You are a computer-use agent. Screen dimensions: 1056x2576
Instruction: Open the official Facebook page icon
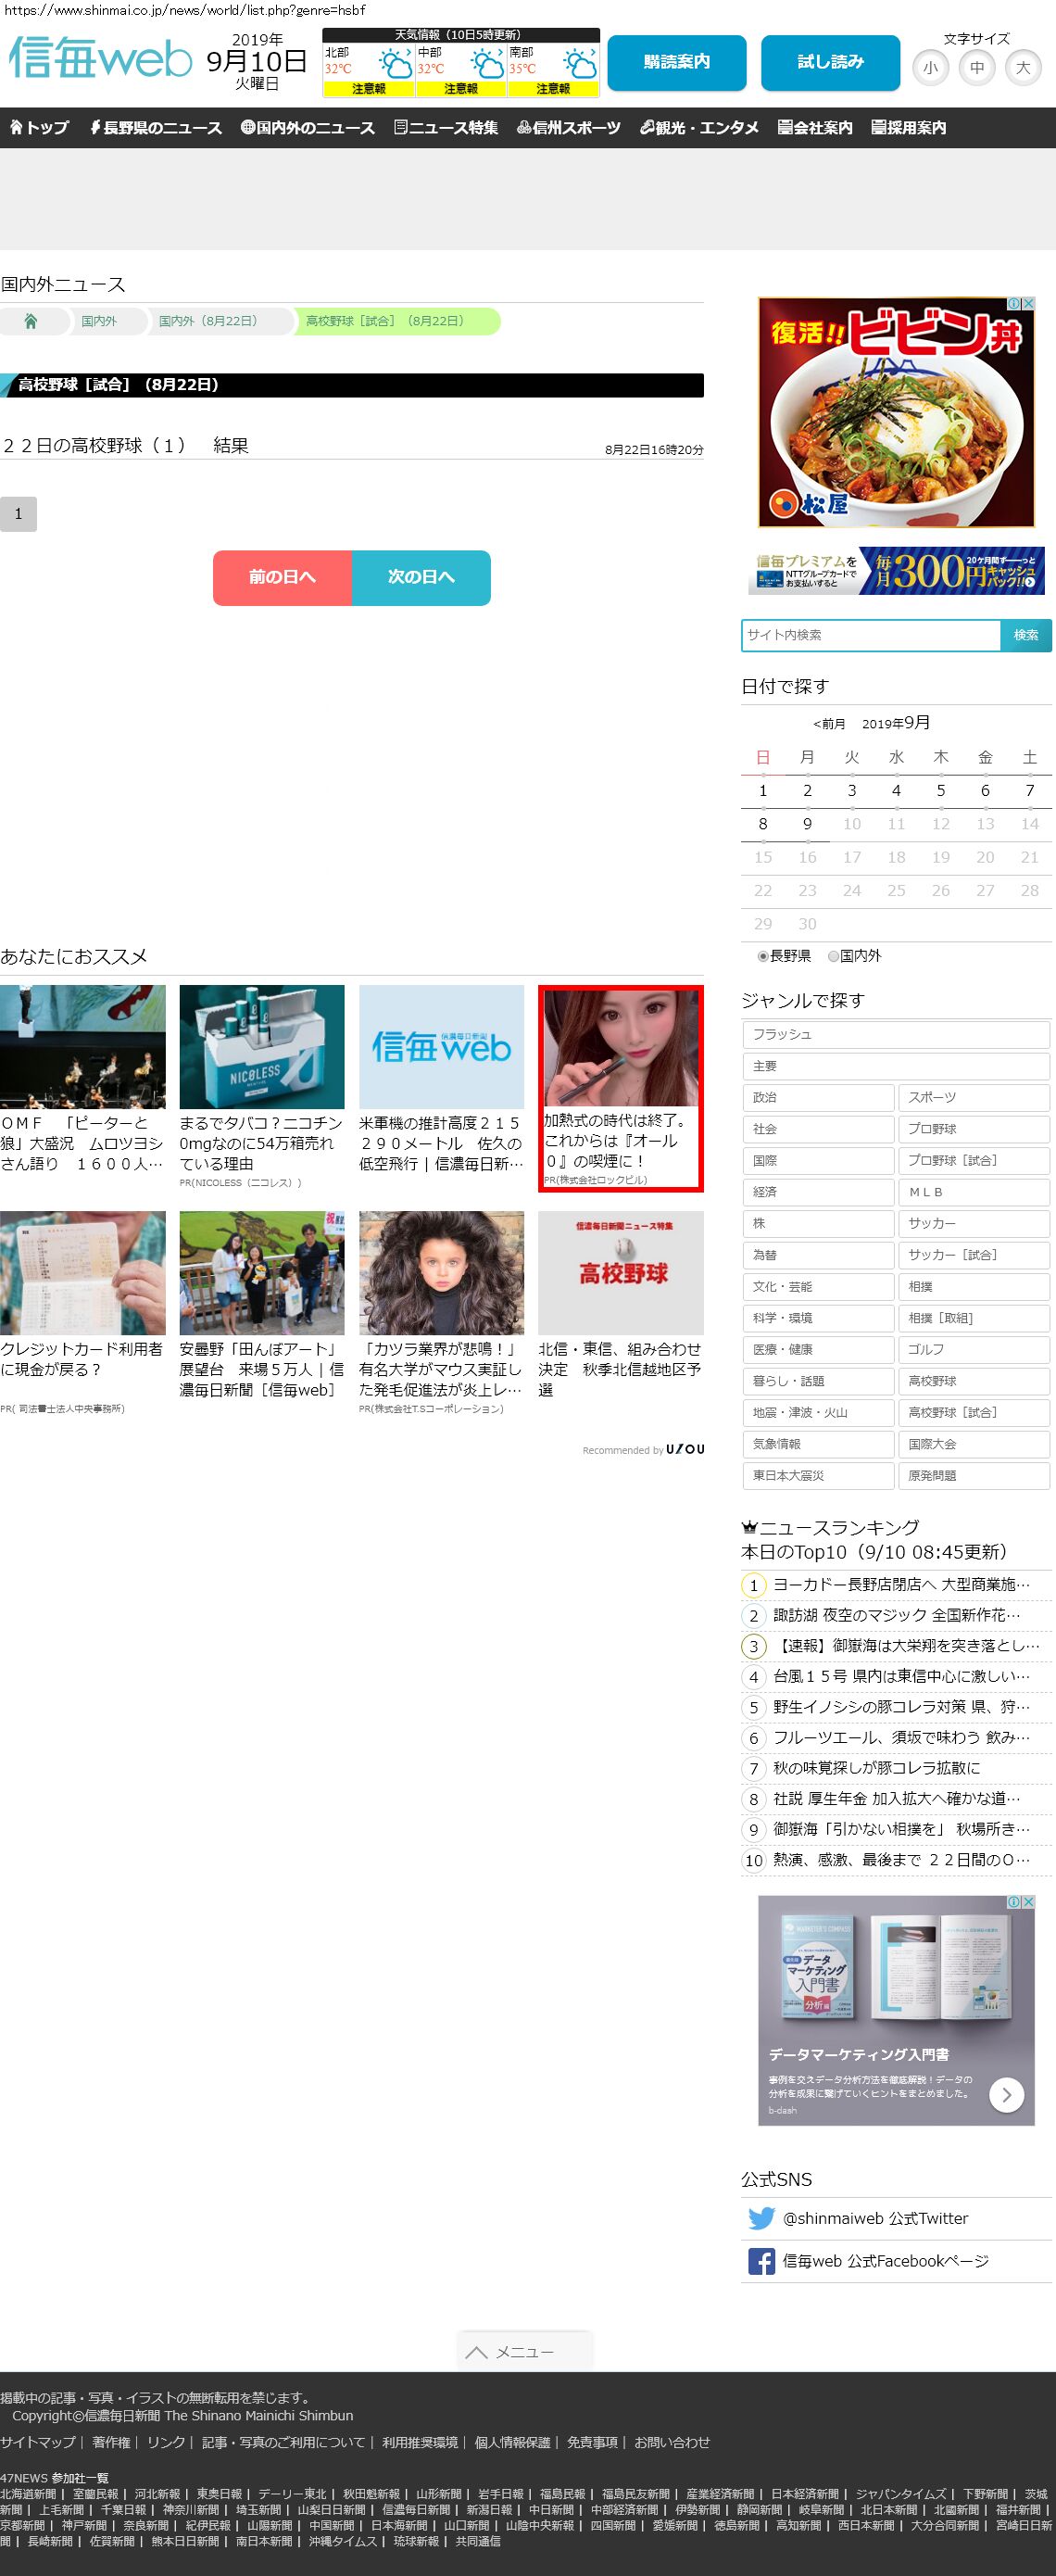[x=761, y=2261]
